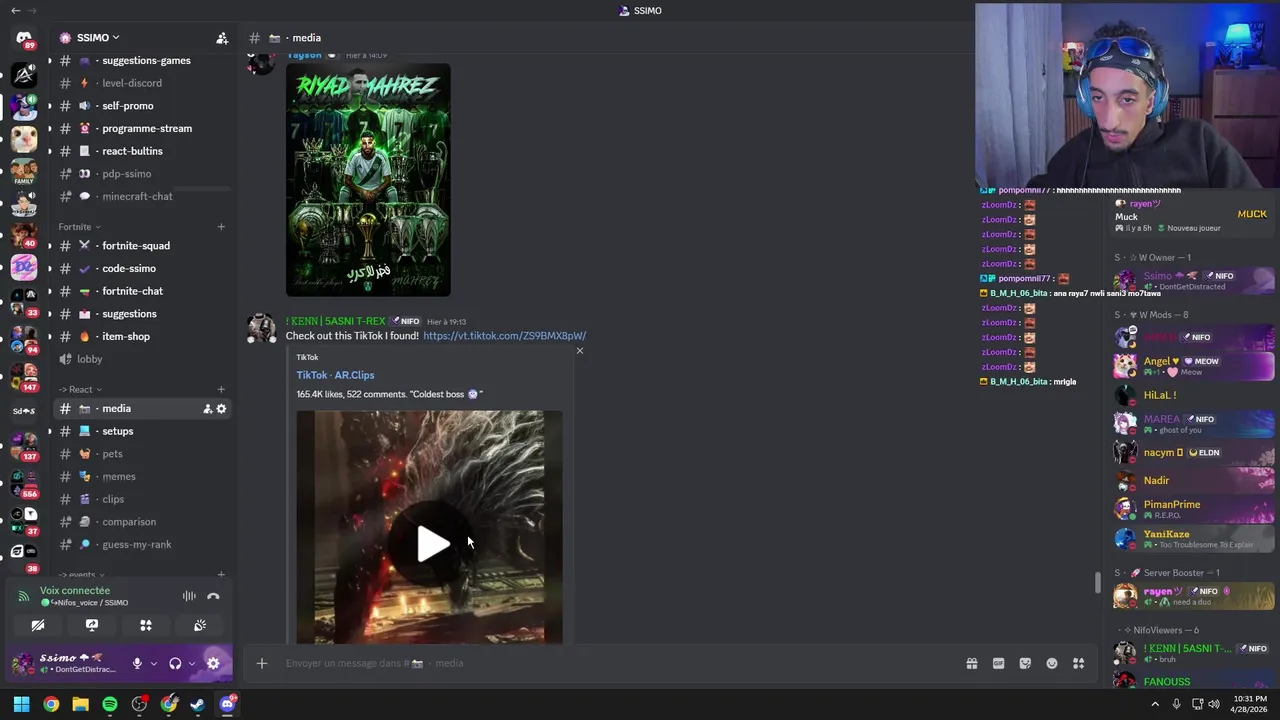Select the self-promo channel
The image size is (1280, 720).
pos(142,106)
